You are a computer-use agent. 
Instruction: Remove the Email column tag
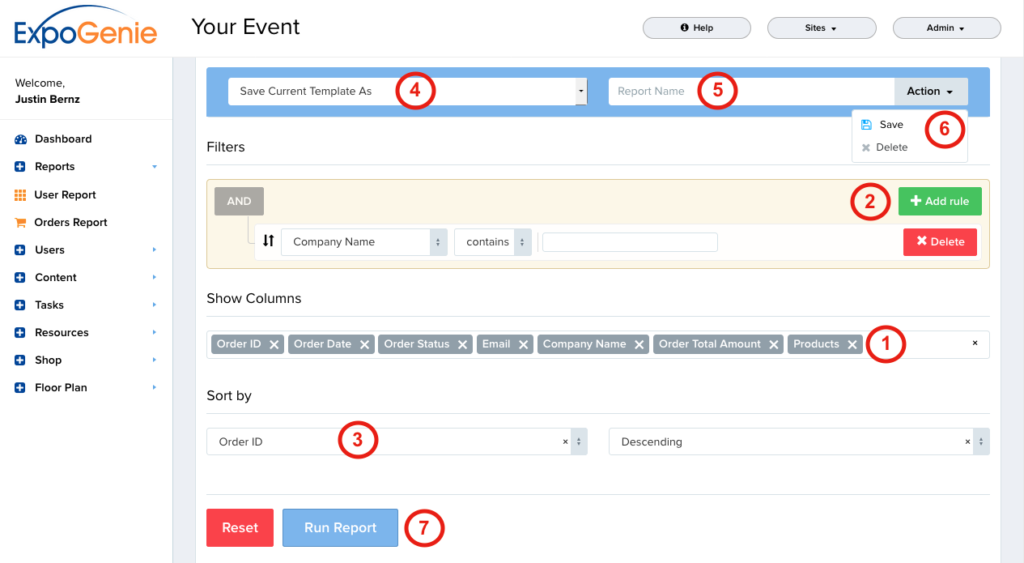point(524,344)
